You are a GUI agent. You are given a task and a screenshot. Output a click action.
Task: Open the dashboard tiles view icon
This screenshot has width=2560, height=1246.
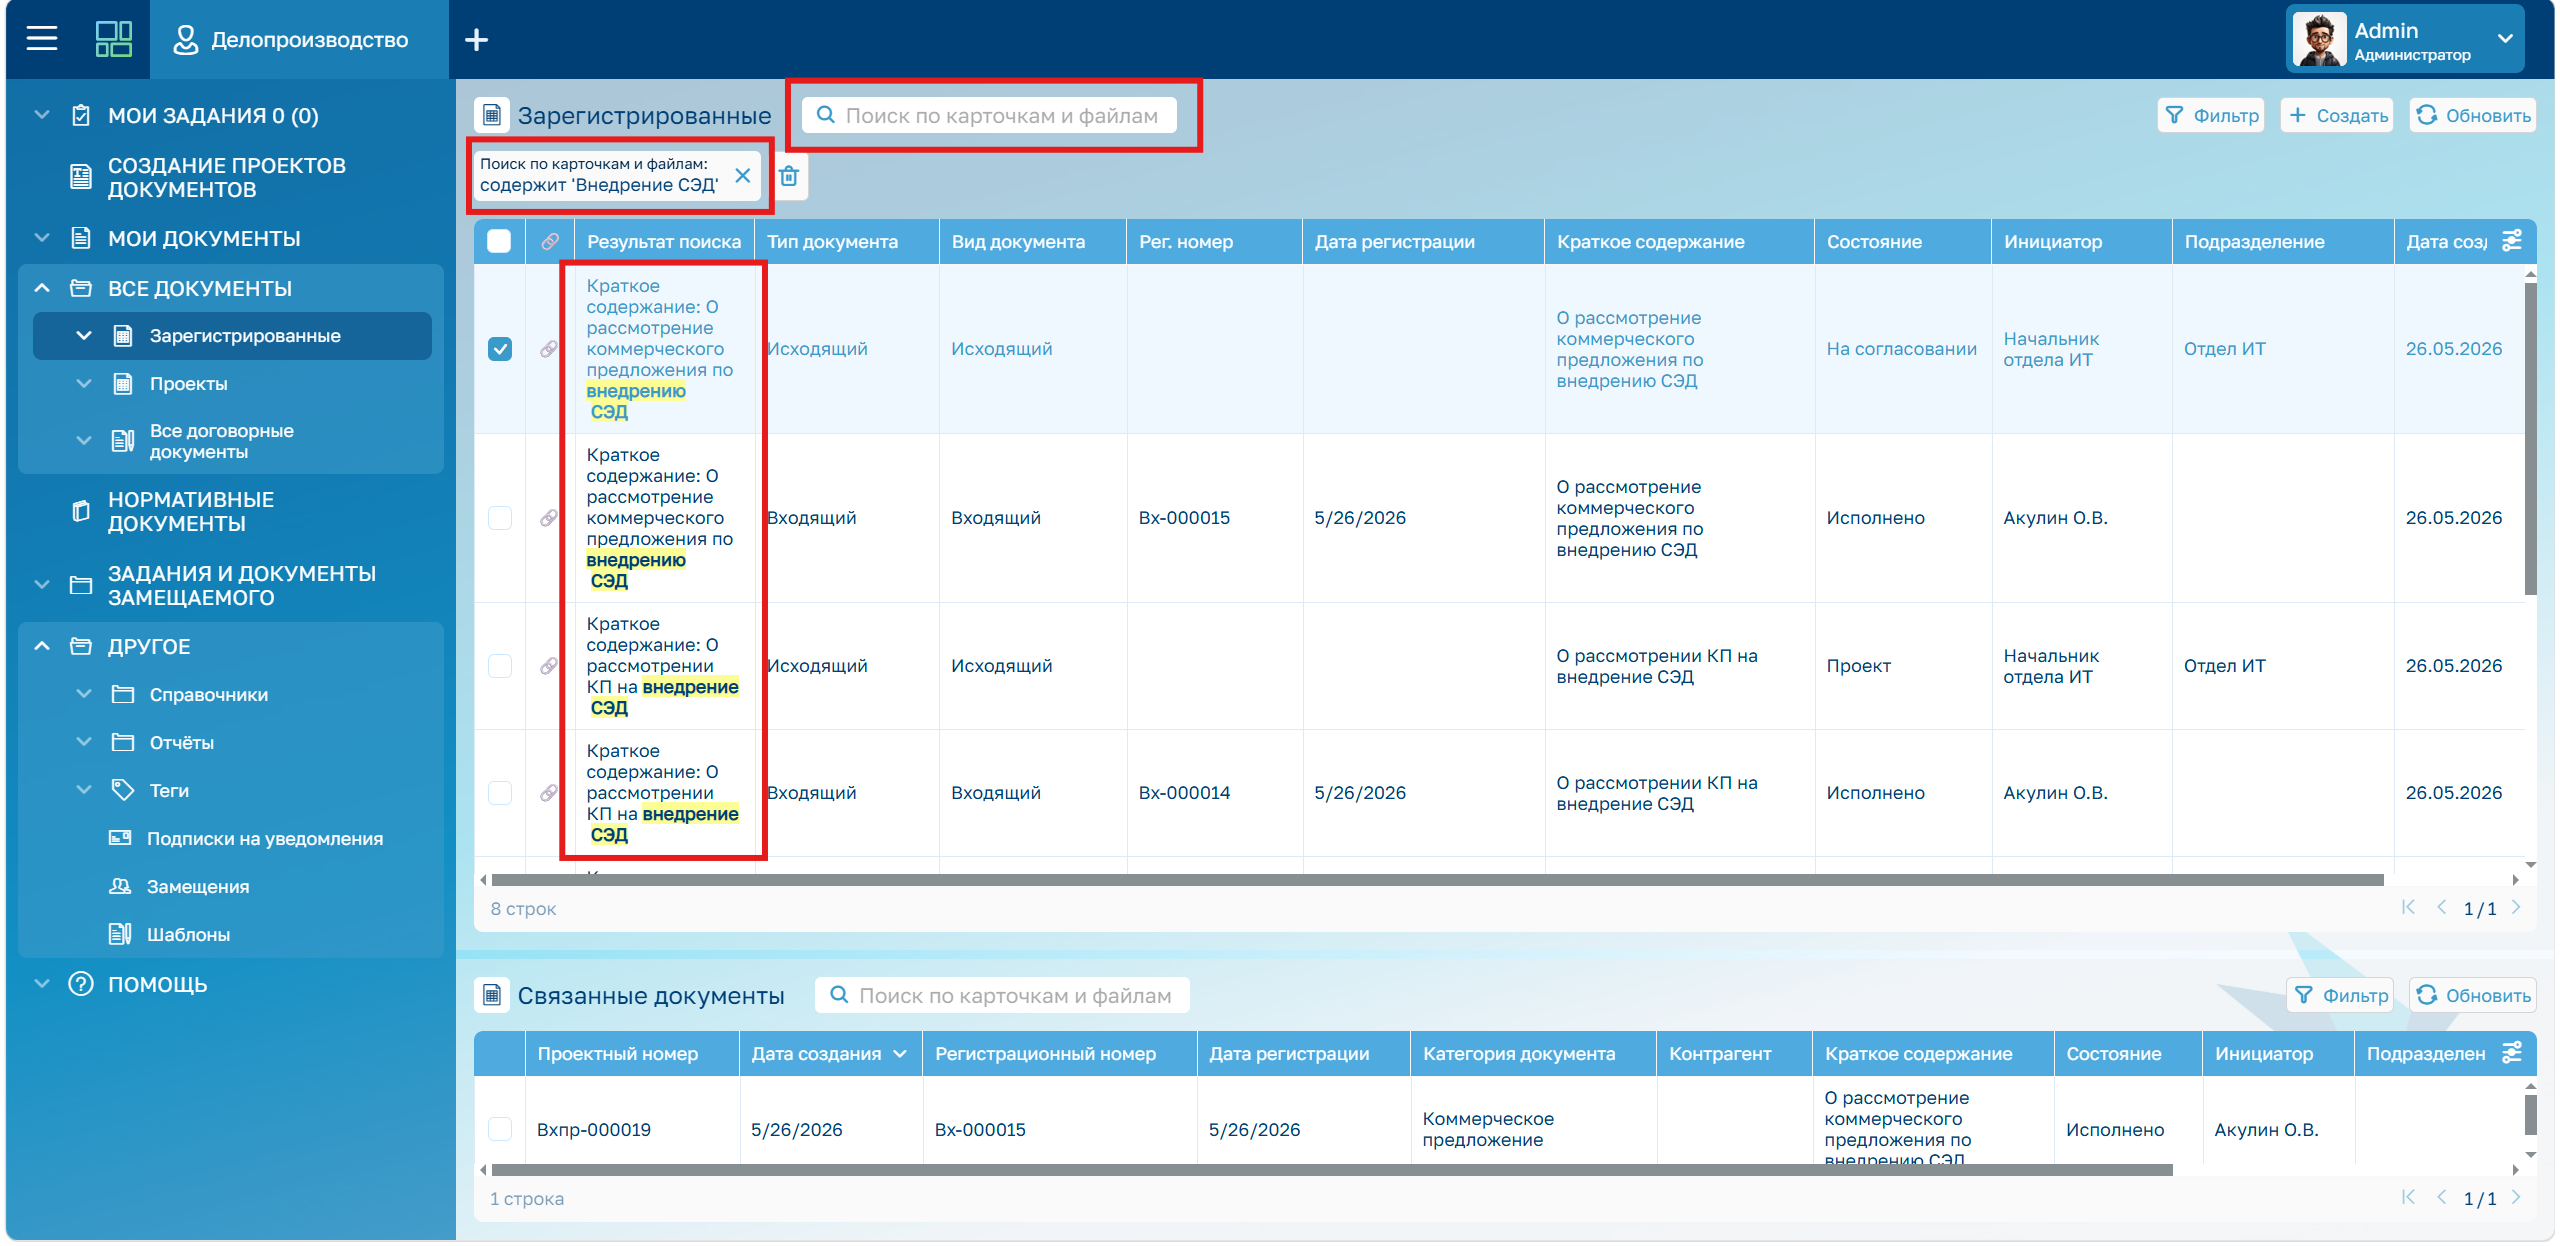pos(114,39)
